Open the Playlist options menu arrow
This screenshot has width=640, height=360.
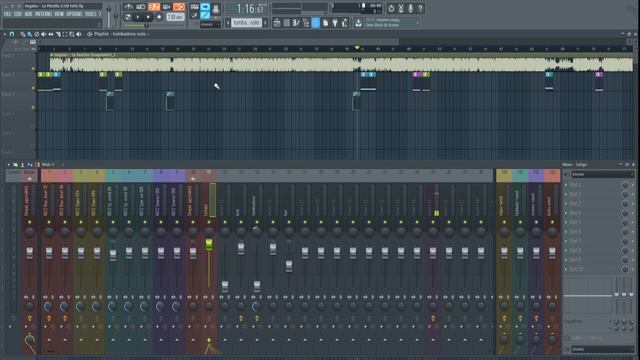pos(5,34)
